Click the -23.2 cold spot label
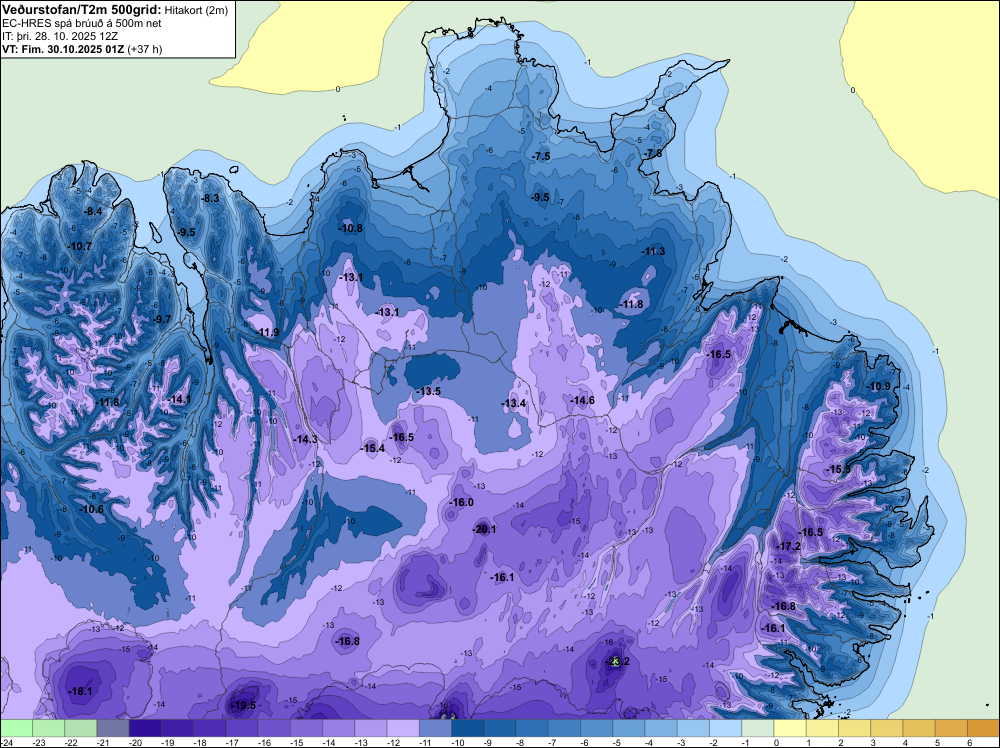Viewport: 1000px width, 748px height. tap(617, 662)
